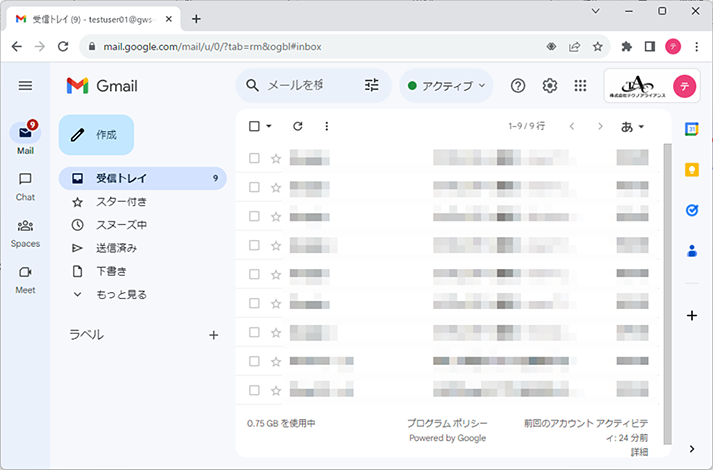The image size is (713, 470).
Task: Click the company logo in header
Action: 637,86
